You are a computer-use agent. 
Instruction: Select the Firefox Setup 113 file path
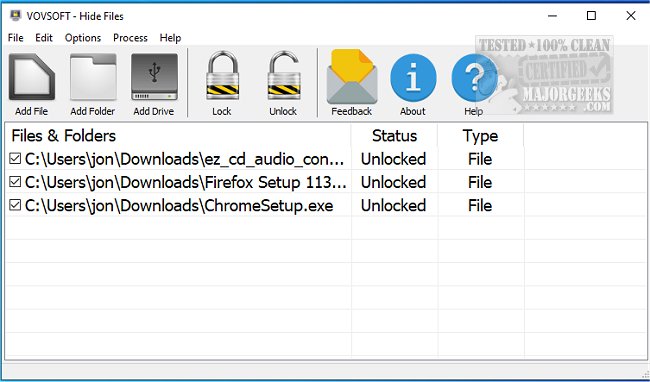(x=186, y=182)
